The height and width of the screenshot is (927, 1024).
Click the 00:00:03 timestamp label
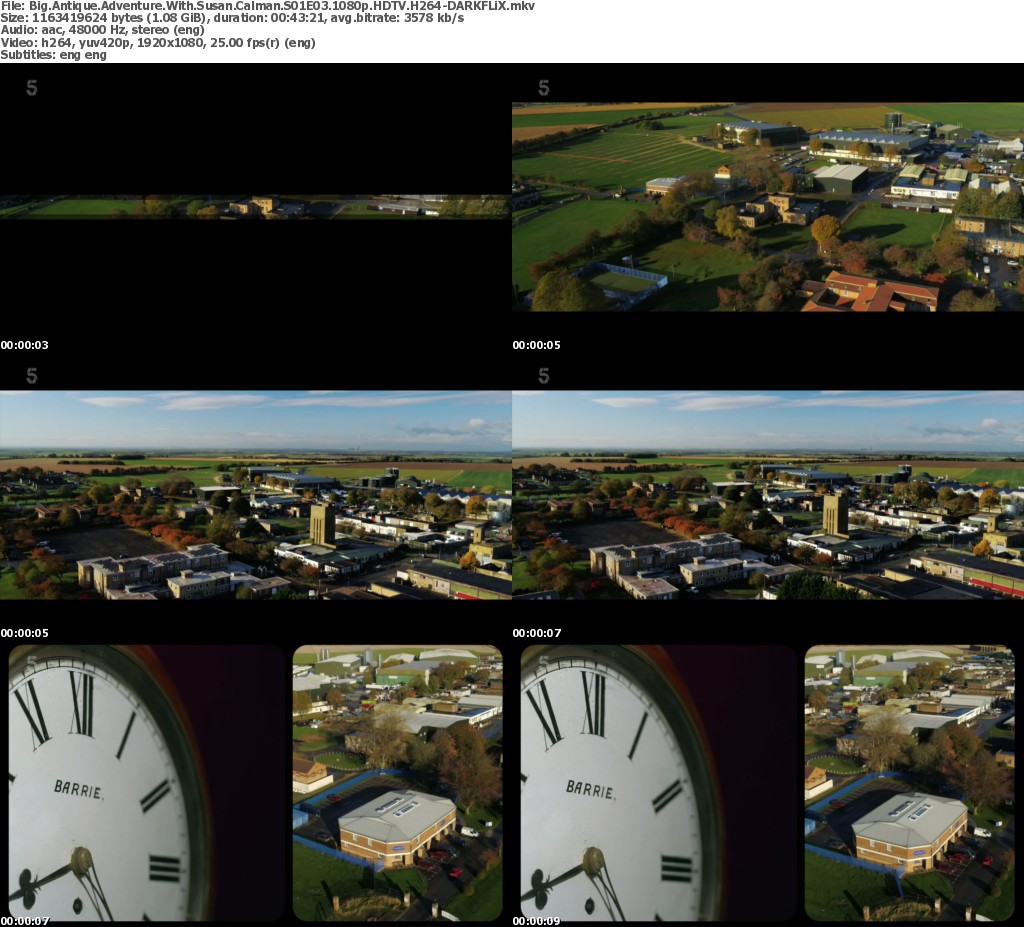point(25,345)
